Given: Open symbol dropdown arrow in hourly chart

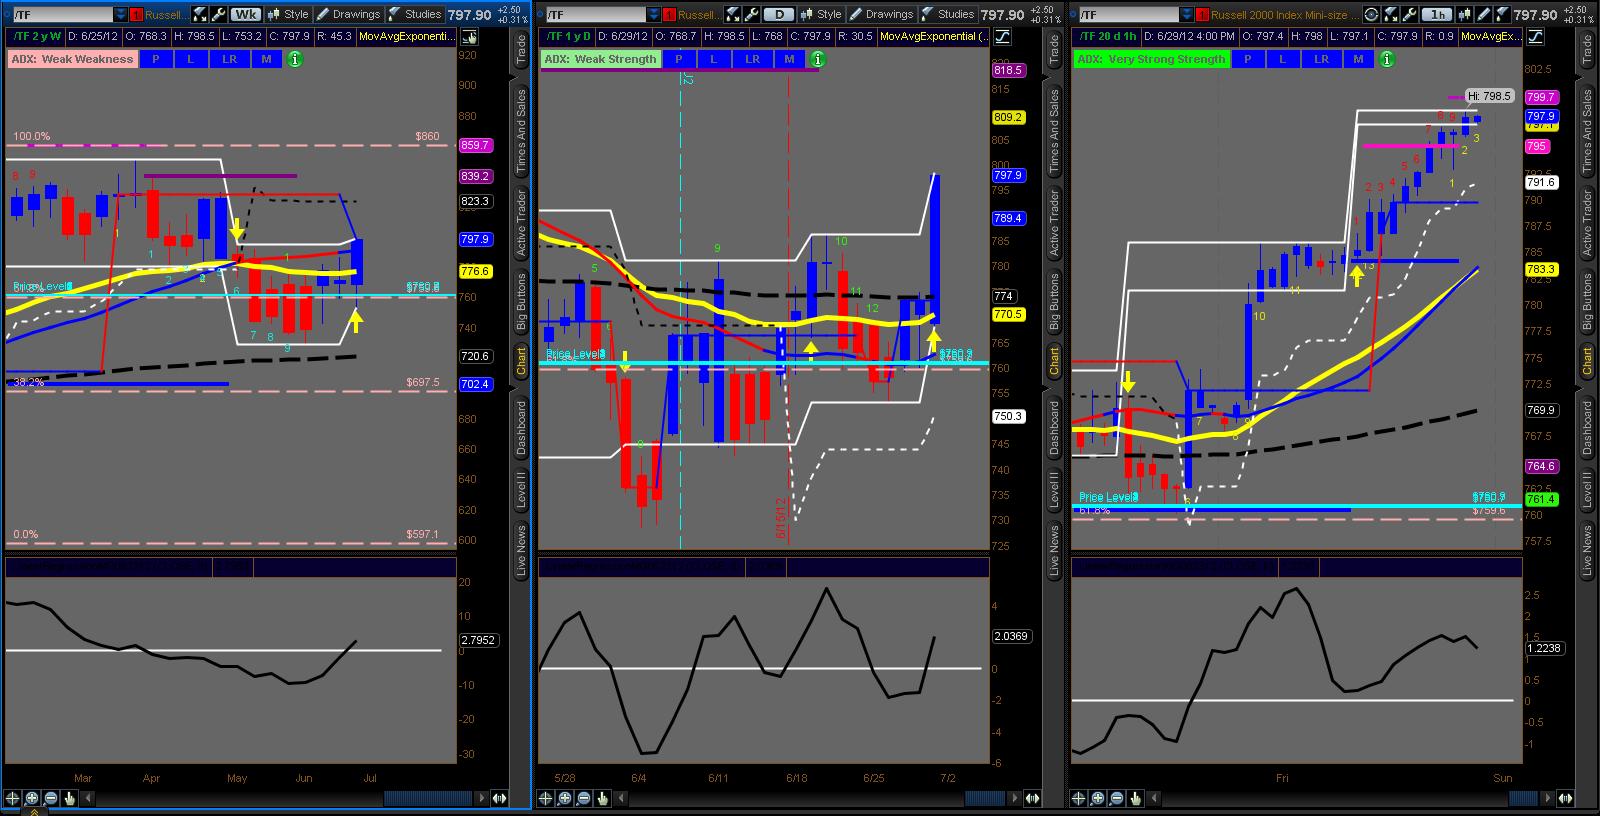Looking at the screenshot, I should coord(1188,14).
